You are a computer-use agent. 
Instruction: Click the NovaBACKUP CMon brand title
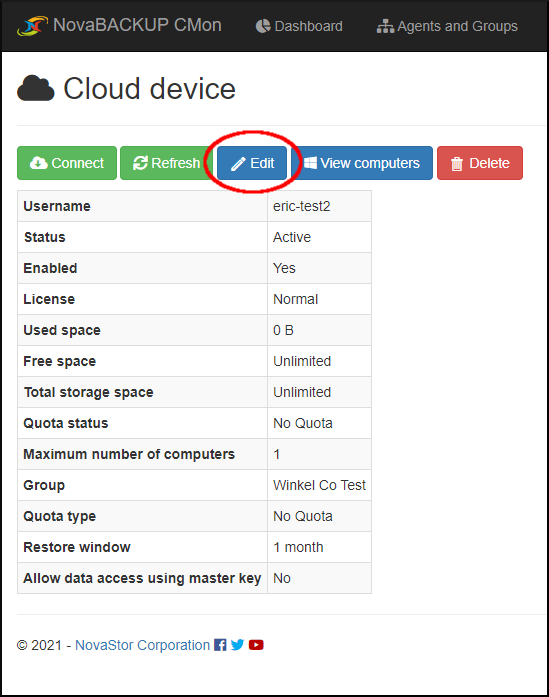(137, 25)
